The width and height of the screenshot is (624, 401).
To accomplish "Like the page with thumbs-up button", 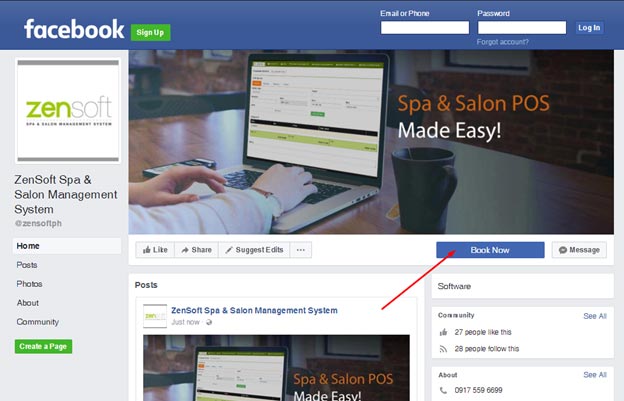I will click(155, 250).
